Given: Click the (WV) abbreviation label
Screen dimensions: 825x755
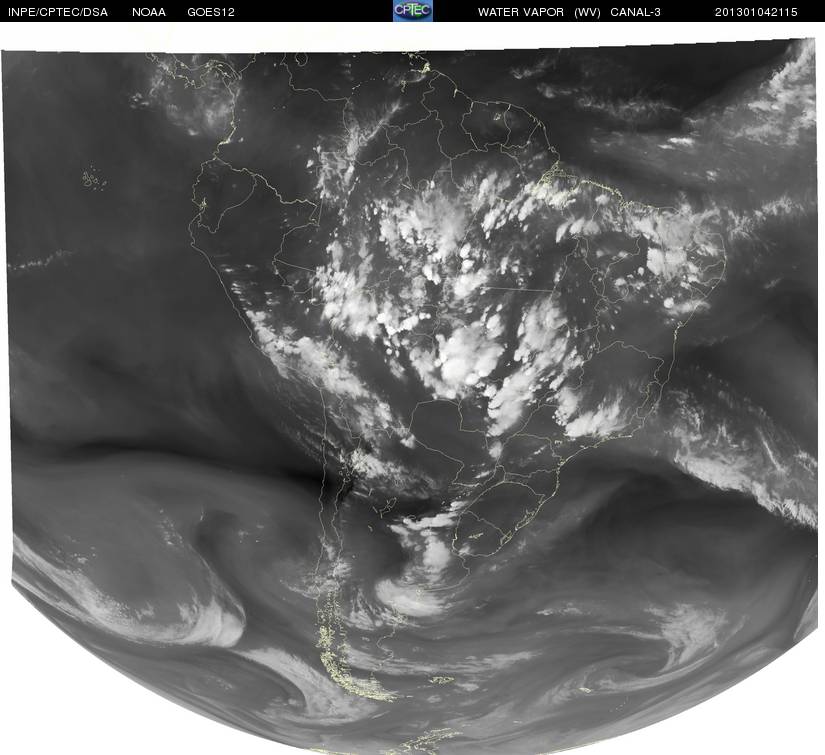Looking at the screenshot, I should click(587, 12).
